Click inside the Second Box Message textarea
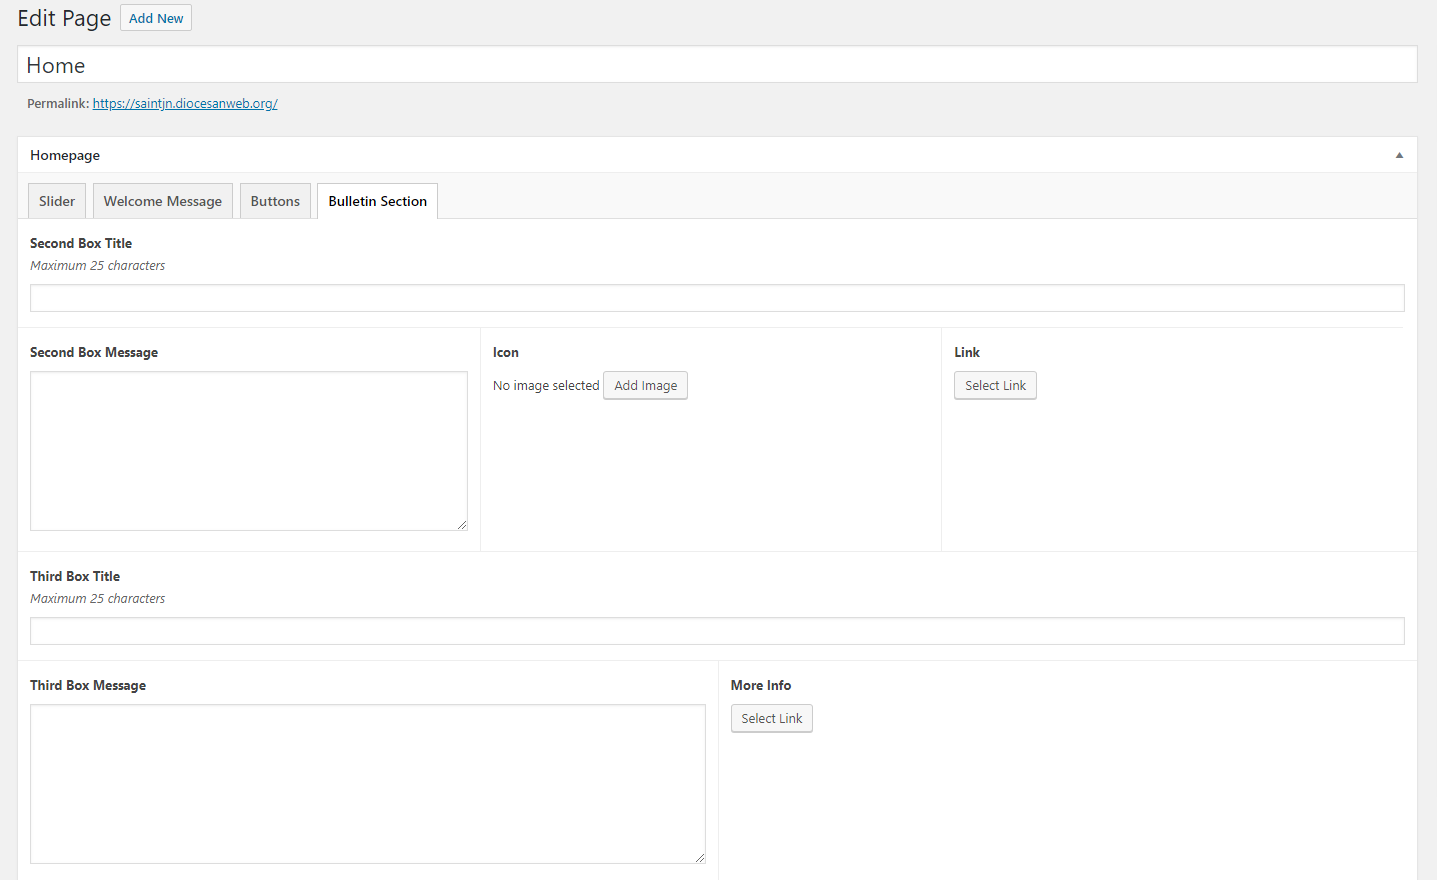The width and height of the screenshot is (1437, 880). tap(248, 450)
